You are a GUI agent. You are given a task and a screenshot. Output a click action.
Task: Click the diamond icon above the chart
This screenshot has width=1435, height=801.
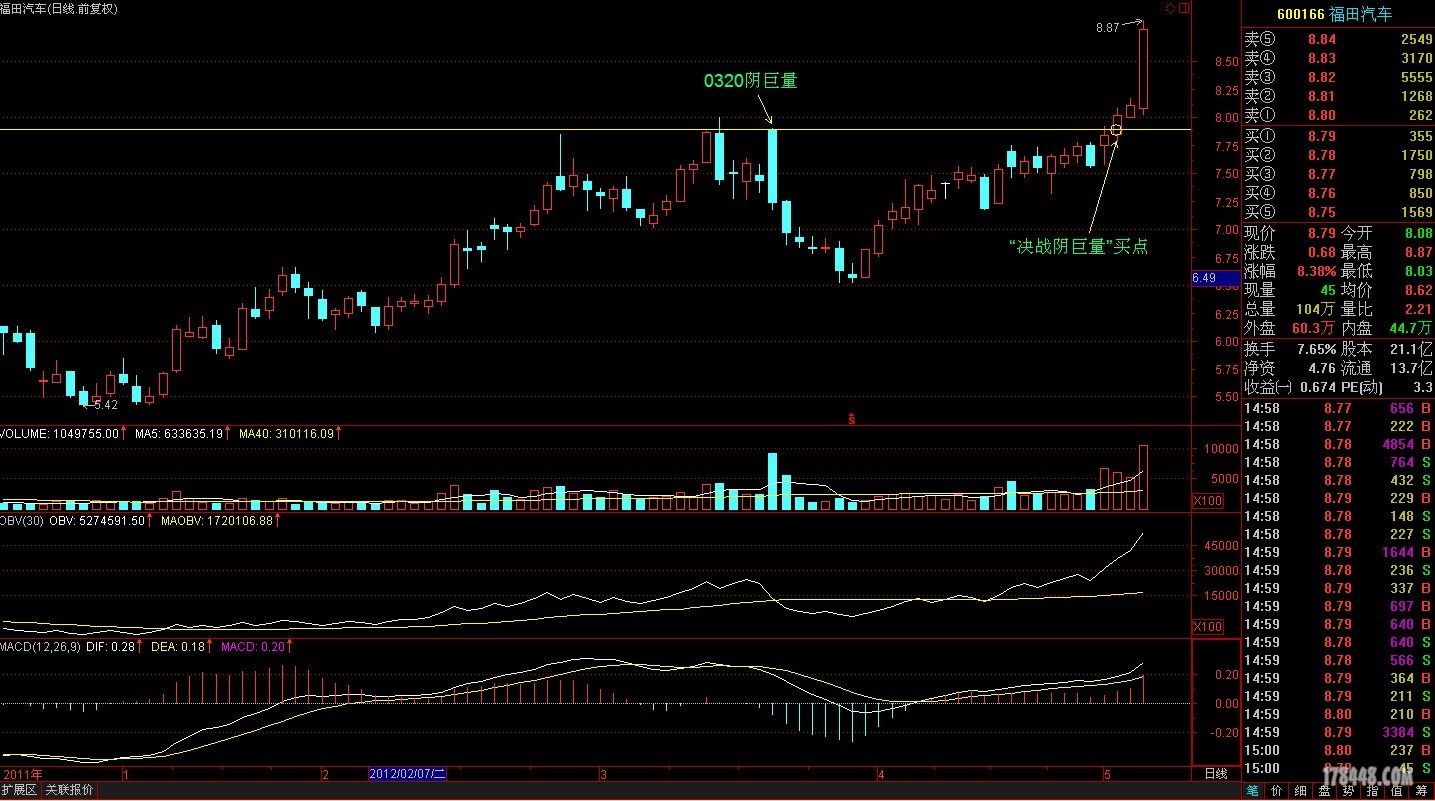1171,8
